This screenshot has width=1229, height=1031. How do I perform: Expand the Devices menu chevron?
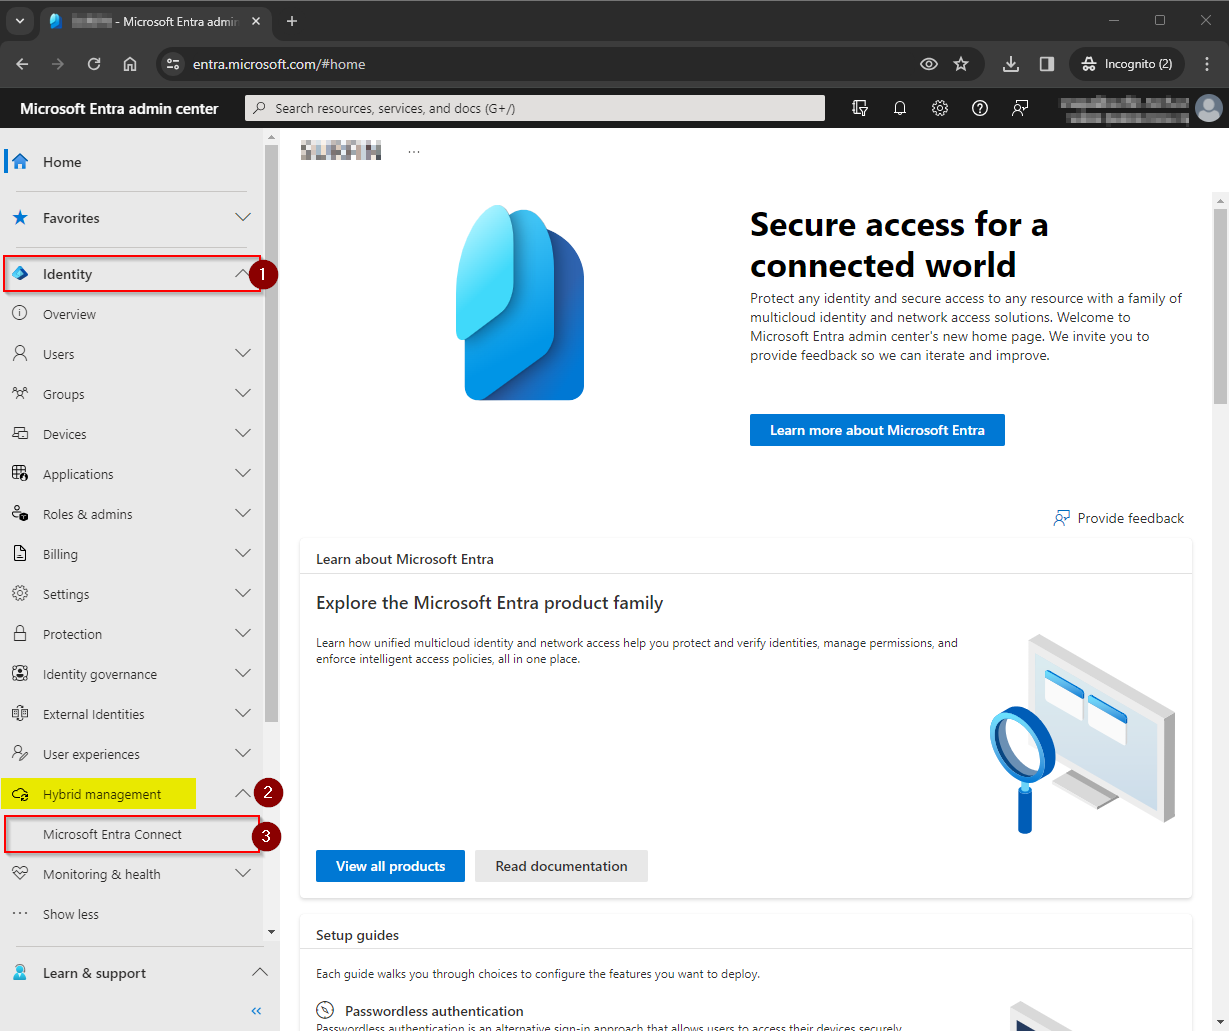click(x=243, y=433)
